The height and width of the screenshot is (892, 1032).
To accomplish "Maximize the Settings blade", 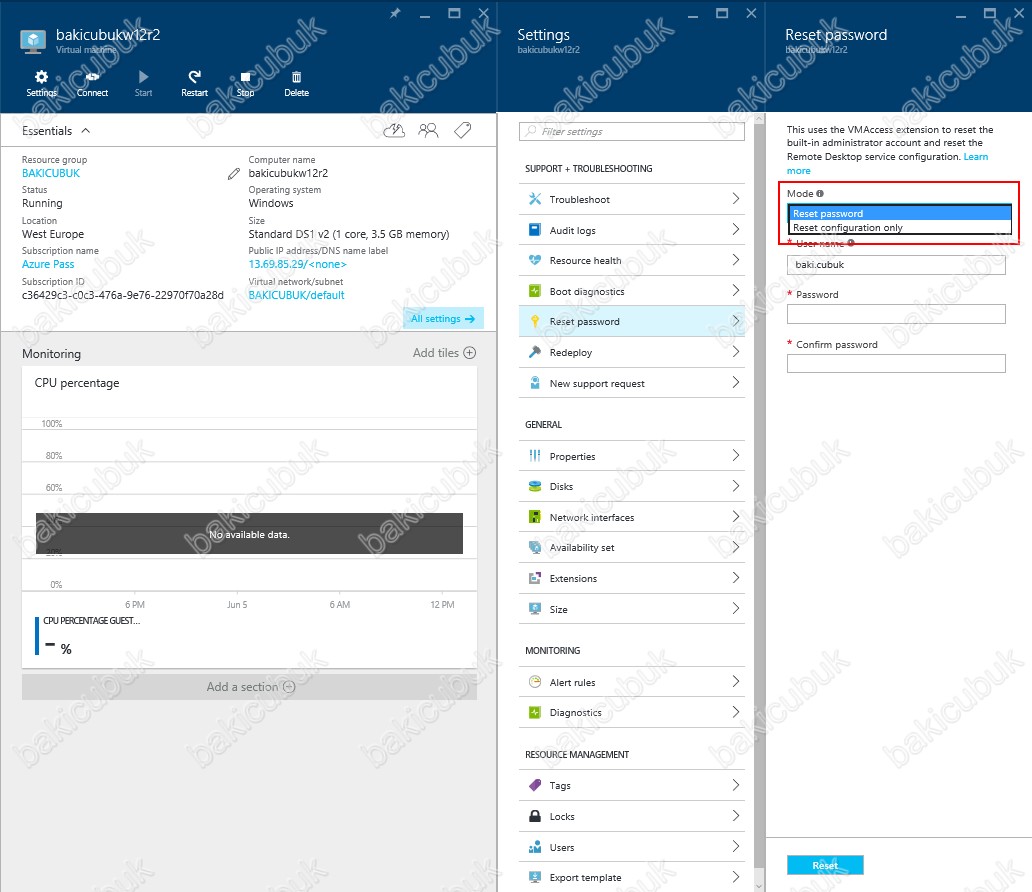I will [x=722, y=13].
